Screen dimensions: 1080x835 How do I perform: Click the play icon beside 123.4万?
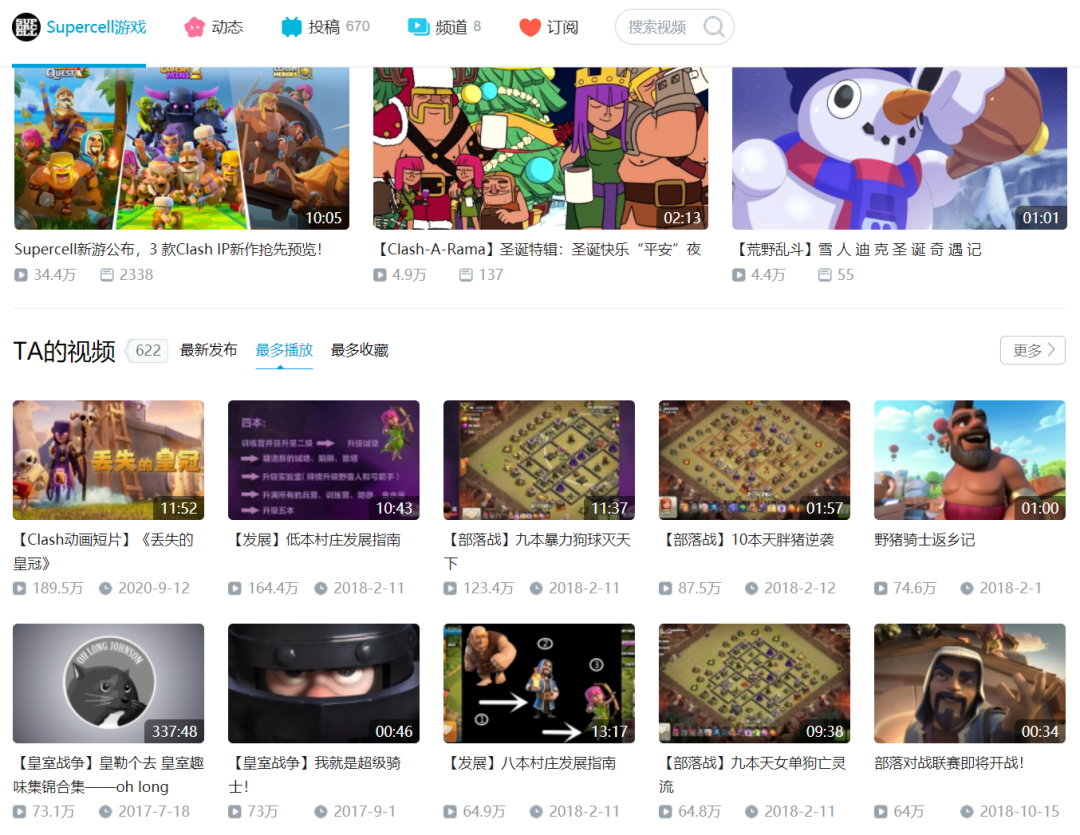450,588
